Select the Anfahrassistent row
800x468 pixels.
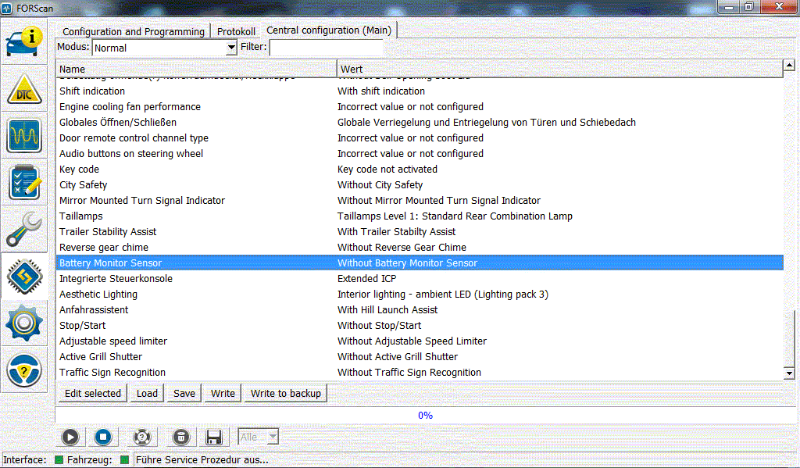(x=419, y=310)
